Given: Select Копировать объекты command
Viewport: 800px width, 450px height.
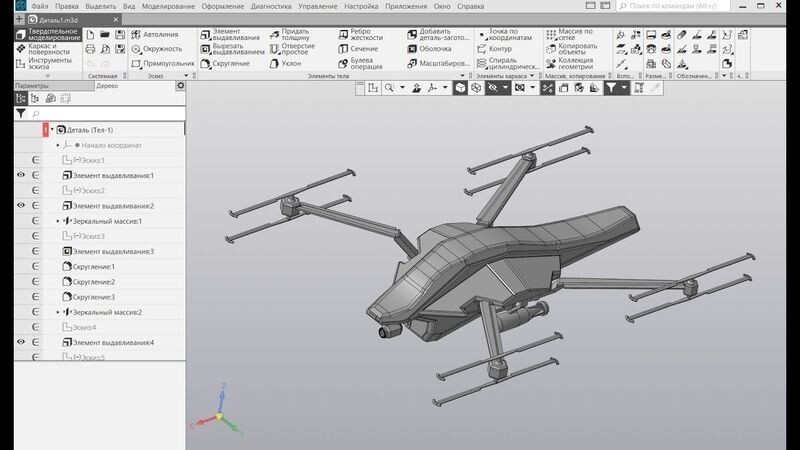Looking at the screenshot, I should (x=571, y=49).
